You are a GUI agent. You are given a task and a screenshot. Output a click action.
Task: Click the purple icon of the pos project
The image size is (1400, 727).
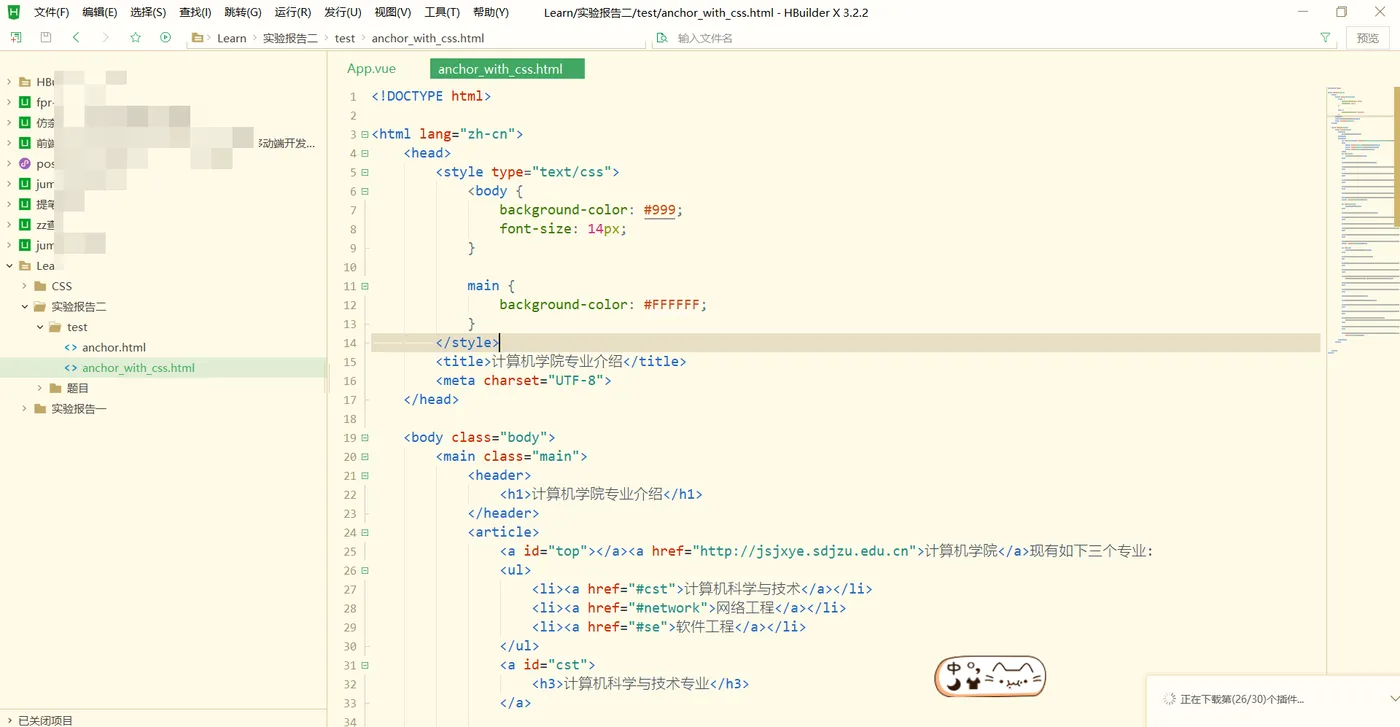pyautogui.click(x=25, y=163)
